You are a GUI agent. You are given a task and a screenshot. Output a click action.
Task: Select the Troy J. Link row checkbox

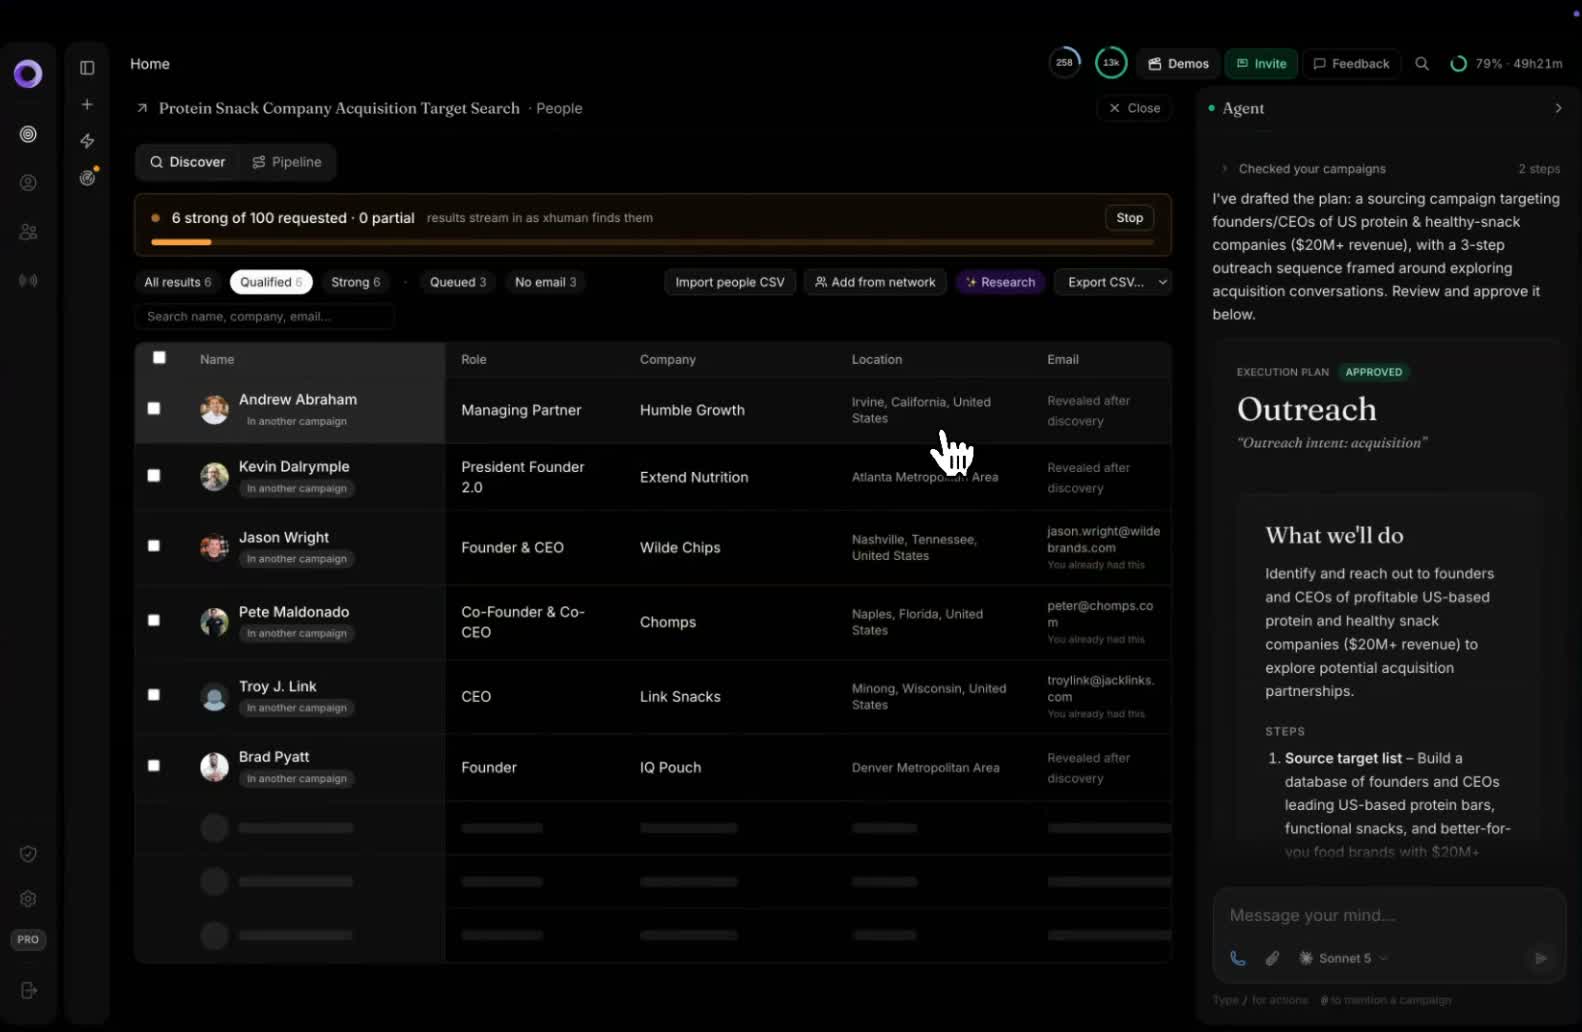point(154,695)
